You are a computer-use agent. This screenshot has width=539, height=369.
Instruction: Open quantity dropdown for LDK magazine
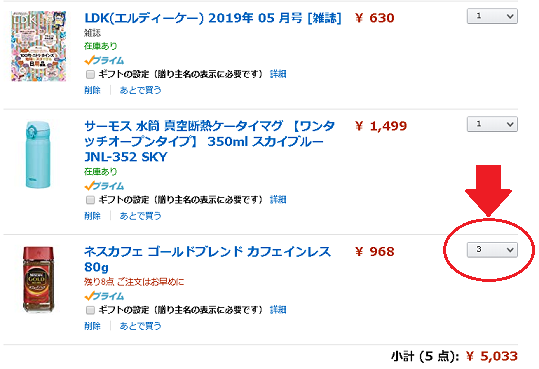coord(492,16)
